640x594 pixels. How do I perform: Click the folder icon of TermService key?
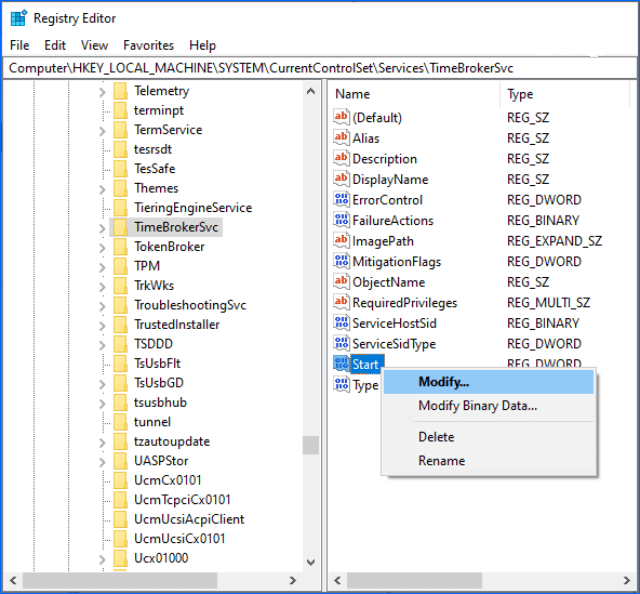click(x=120, y=130)
